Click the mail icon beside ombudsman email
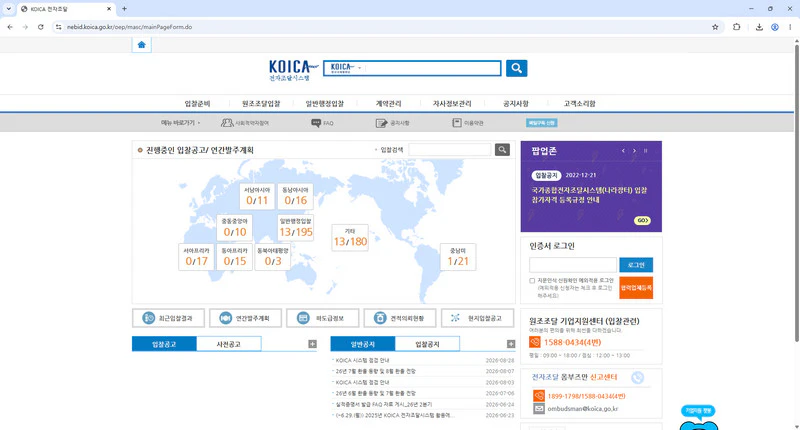 539,409
